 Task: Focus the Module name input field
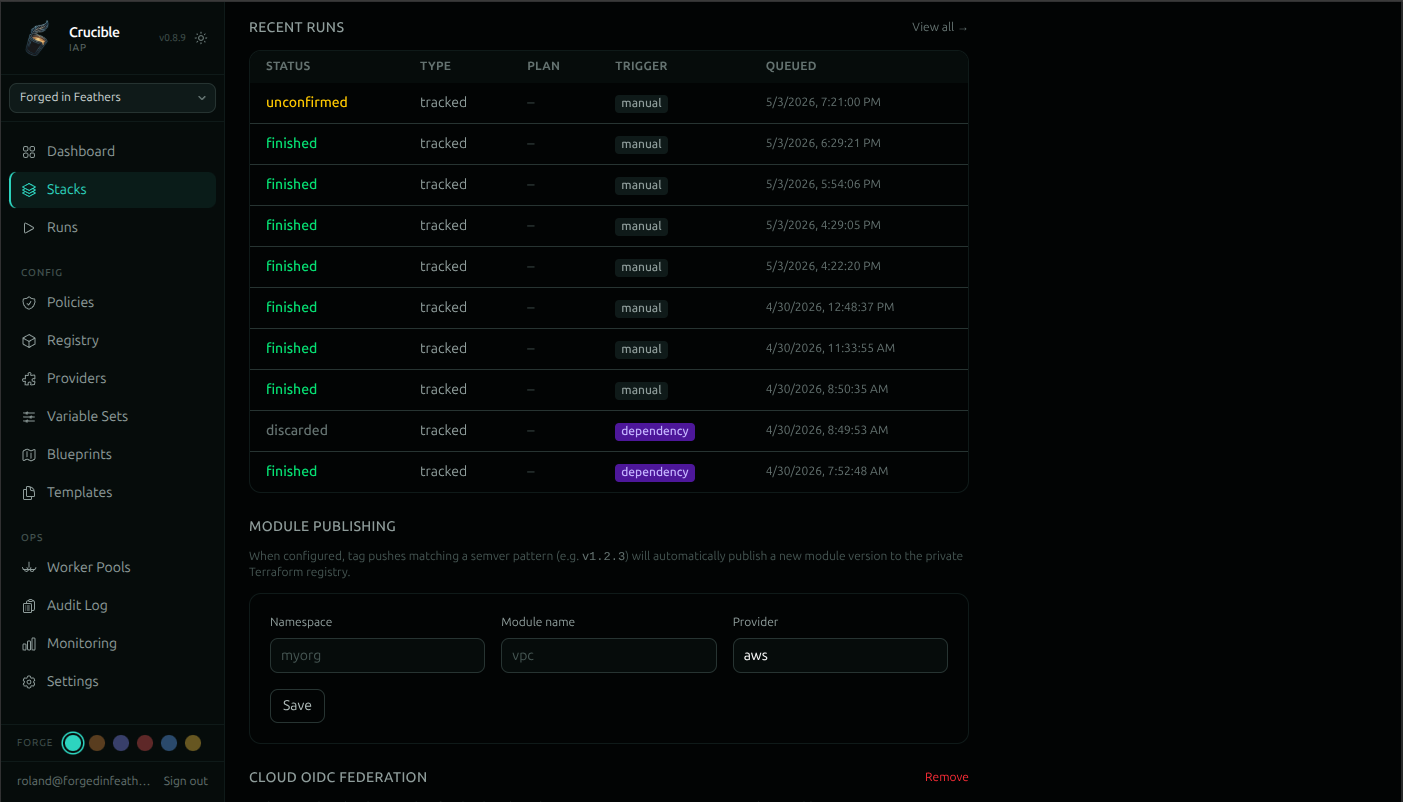pyautogui.click(x=609, y=656)
